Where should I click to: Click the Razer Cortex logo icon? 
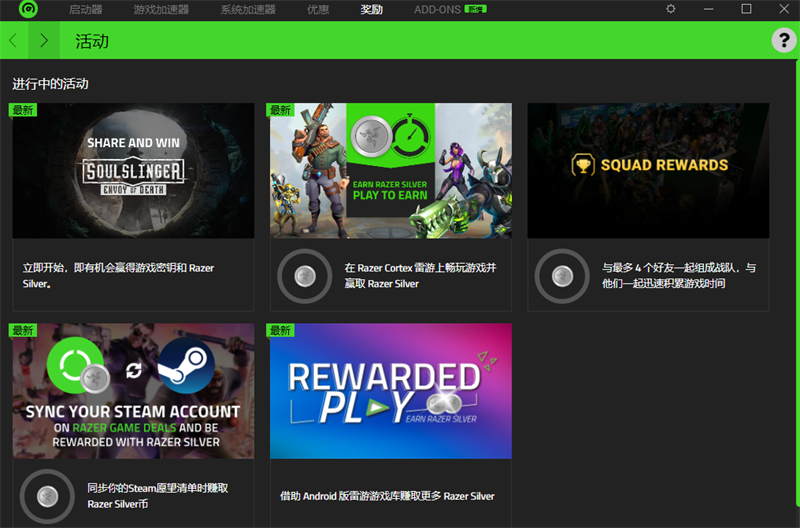tap(28, 9)
